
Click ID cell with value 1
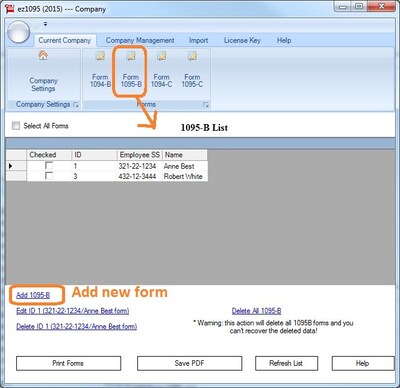click(x=94, y=166)
